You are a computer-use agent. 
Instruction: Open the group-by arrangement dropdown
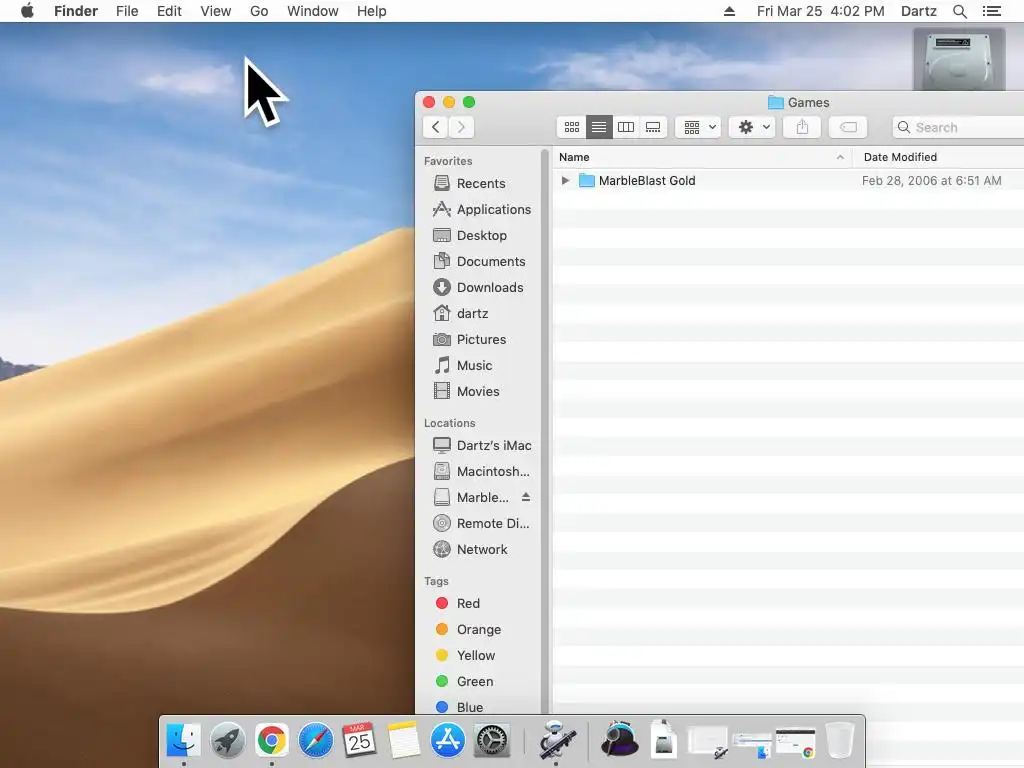coord(699,127)
